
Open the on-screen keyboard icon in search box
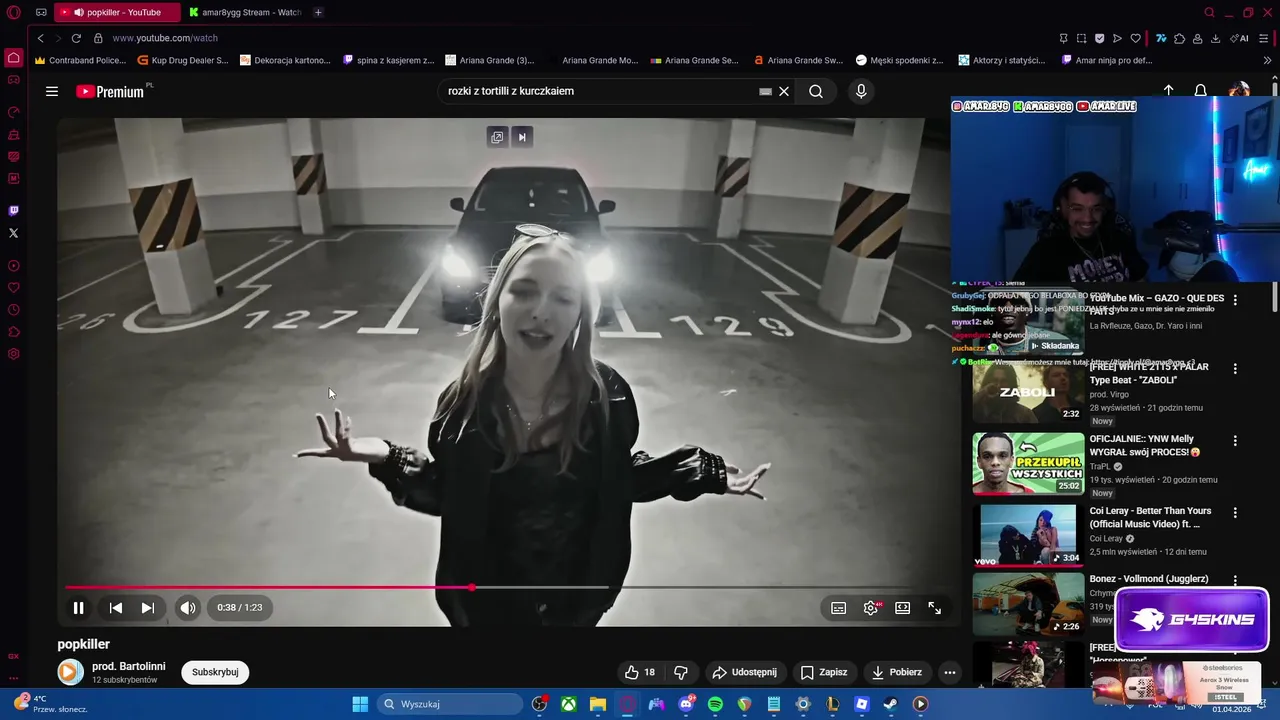point(765,91)
